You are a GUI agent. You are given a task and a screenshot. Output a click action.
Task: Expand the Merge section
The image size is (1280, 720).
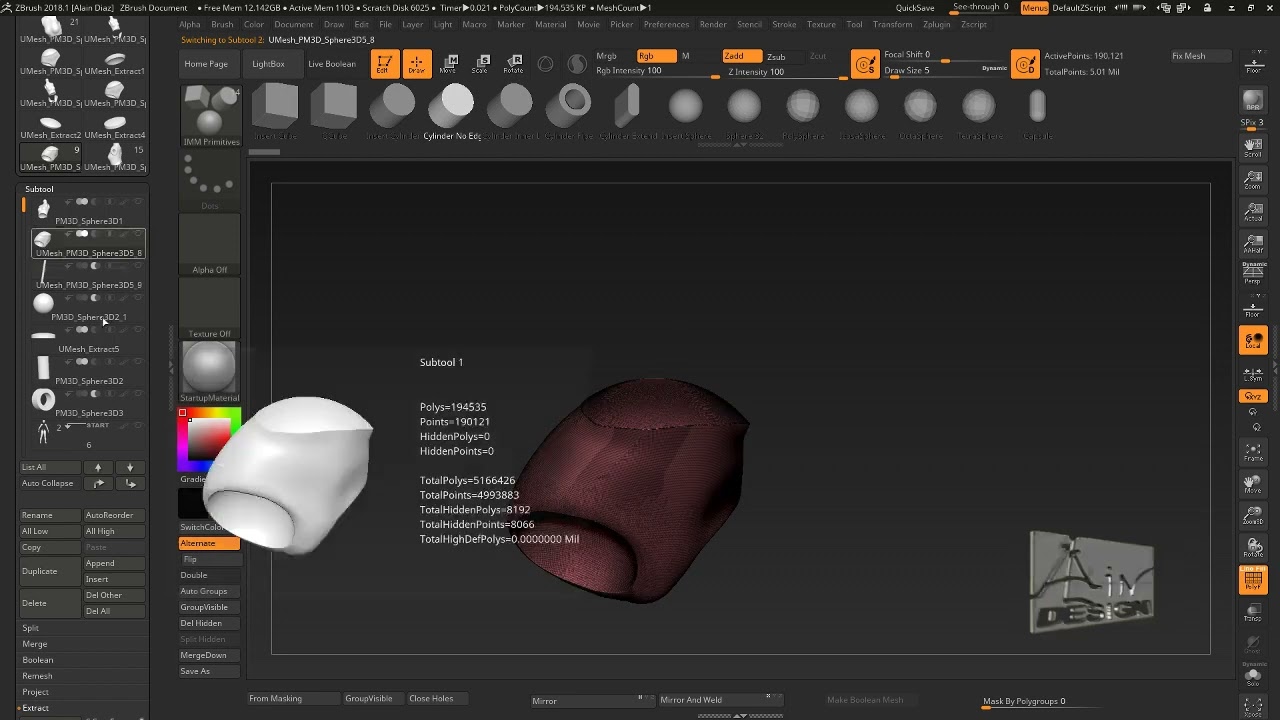coord(35,644)
